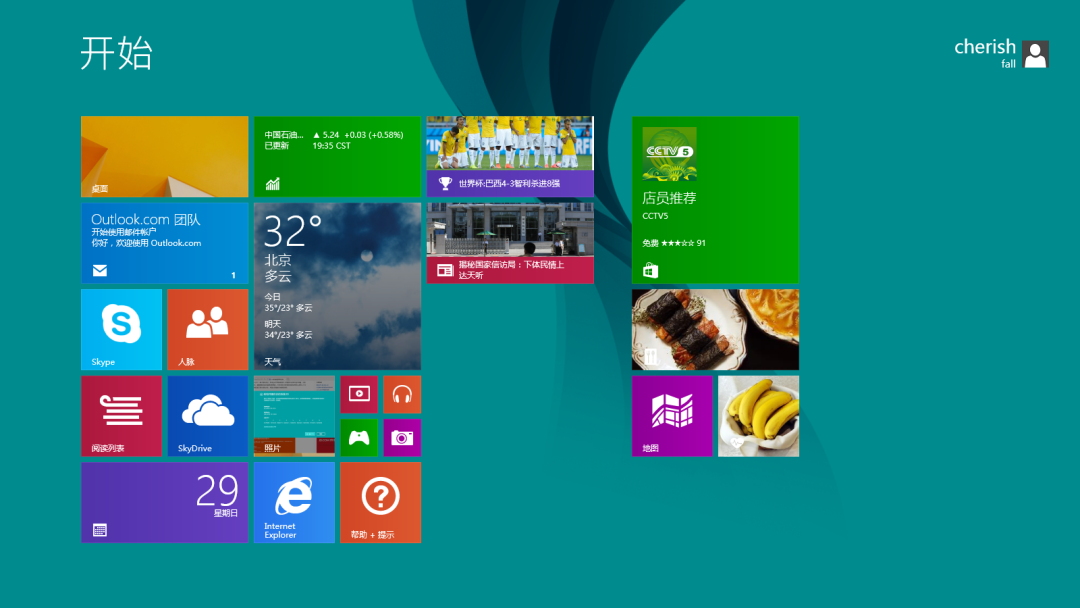Screen dimensions: 1080x608
Task: Open the Health tile with bananas
Action: pyautogui.click(x=758, y=416)
